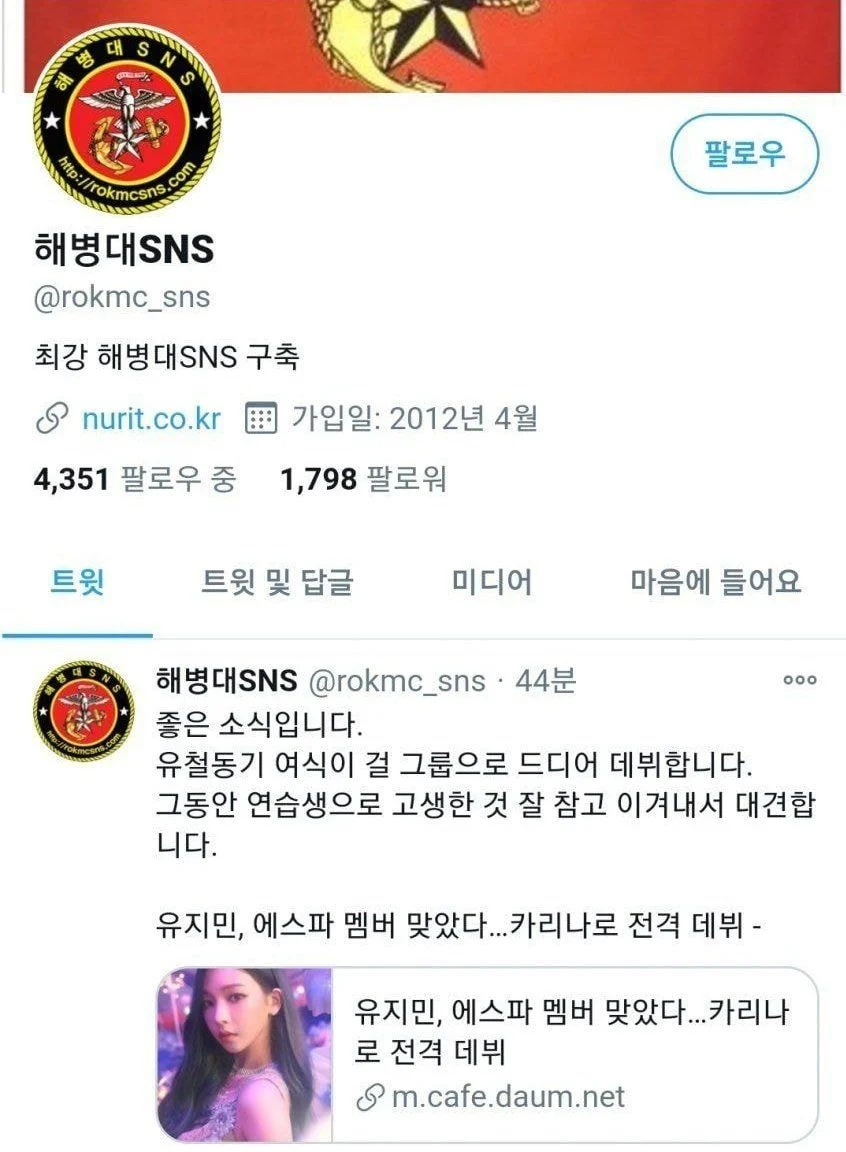The image size is (846, 1152).
Task: Open the tweet's three-dot more menu
Action: coord(800,680)
